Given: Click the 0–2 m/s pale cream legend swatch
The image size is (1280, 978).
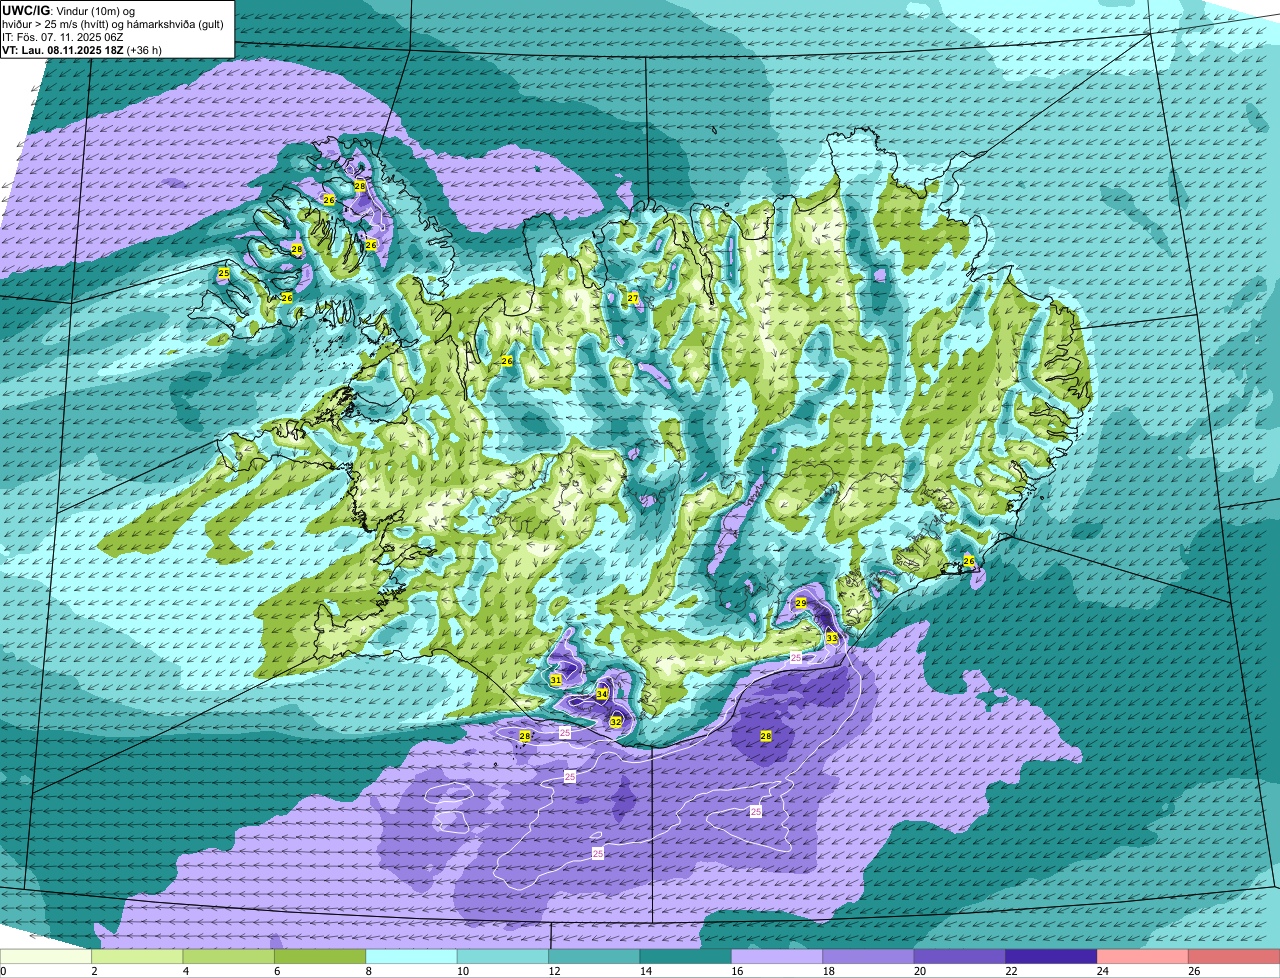Looking at the screenshot, I should (46, 957).
